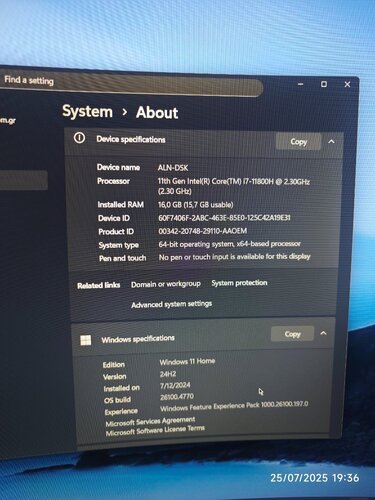Click the Device name value ALN-DSK
The width and height of the screenshot is (375, 500).
coord(173,167)
